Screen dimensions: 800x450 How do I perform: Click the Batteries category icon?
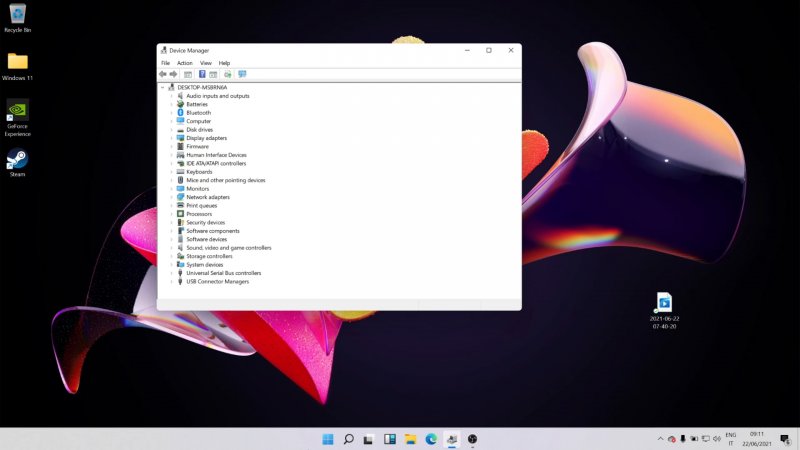(180, 104)
